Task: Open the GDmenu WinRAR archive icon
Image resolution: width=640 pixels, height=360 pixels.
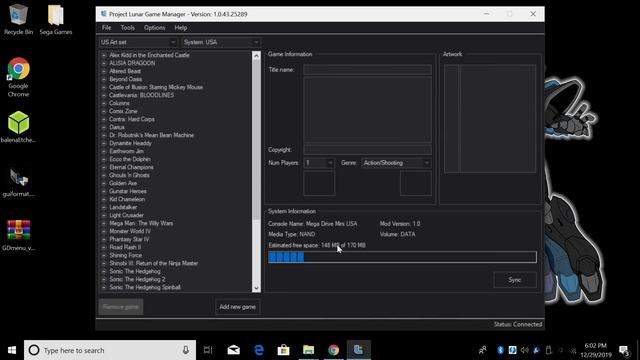Action: [18, 235]
